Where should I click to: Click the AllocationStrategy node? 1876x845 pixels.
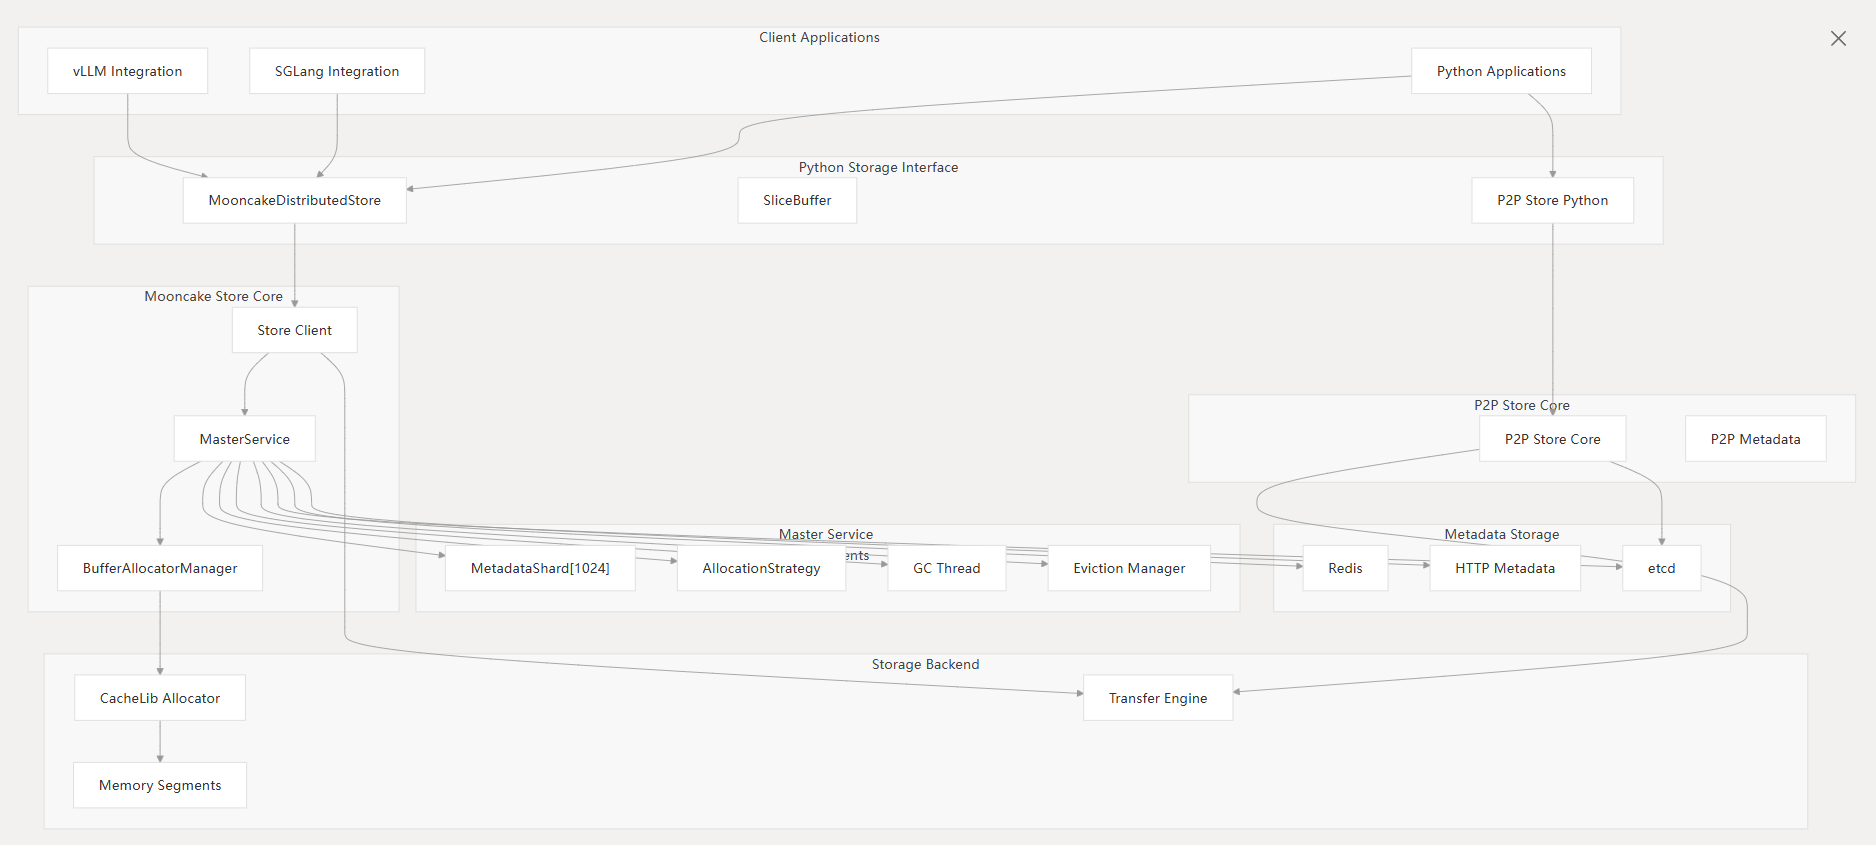[x=762, y=568]
